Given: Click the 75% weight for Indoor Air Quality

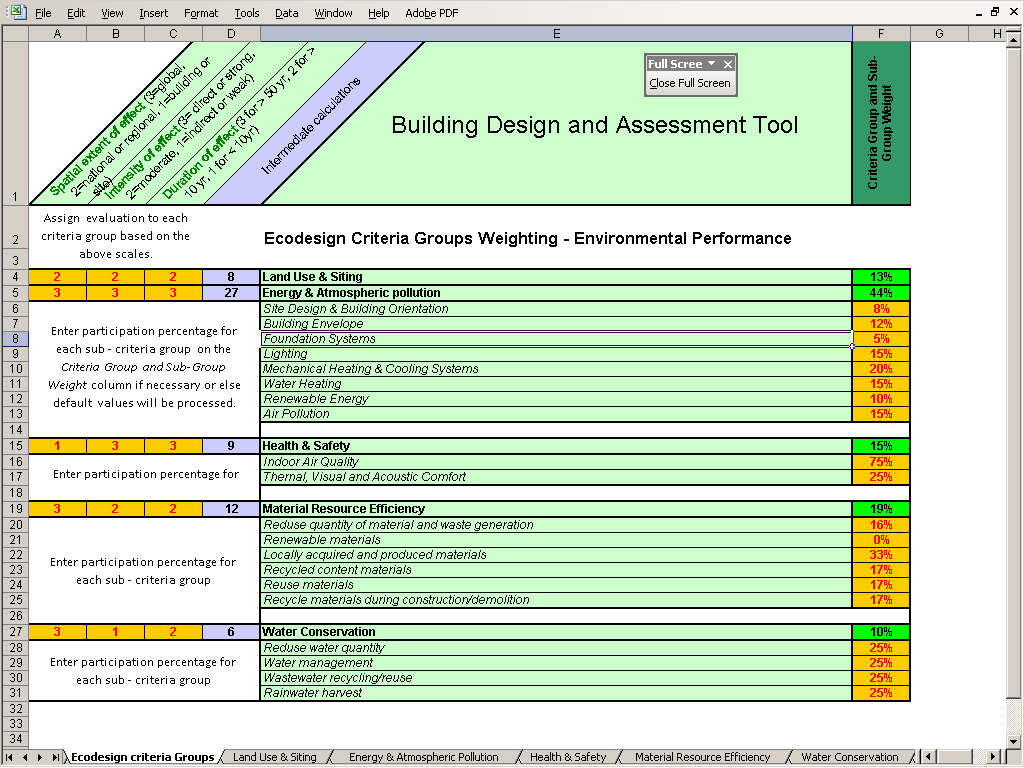Looking at the screenshot, I should [x=881, y=462].
